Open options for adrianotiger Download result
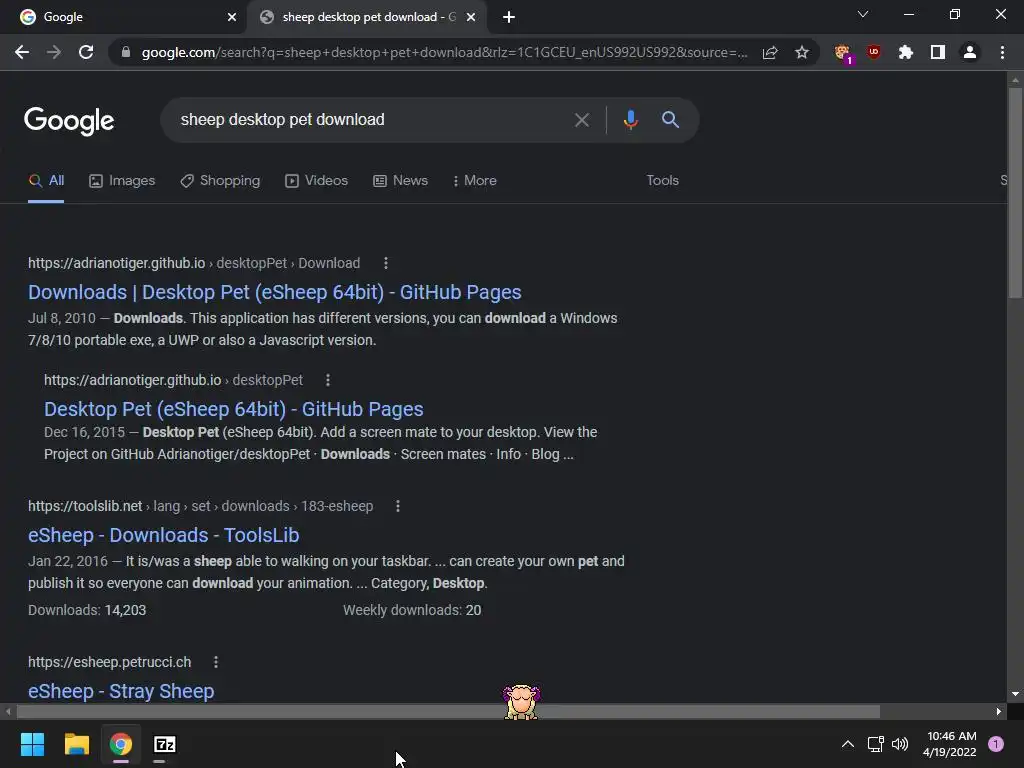Screen dimensions: 1024x768 (386, 263)
